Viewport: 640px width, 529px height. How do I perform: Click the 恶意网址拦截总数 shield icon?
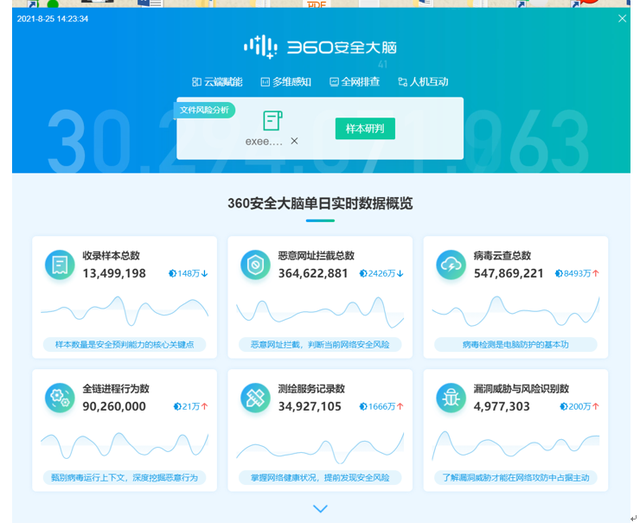256,264
